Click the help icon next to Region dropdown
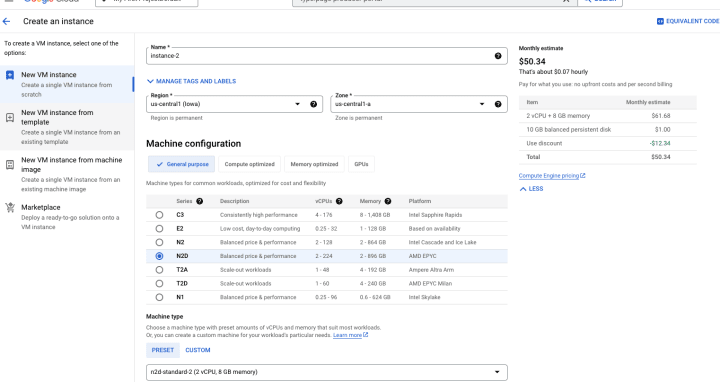The height and width of the screenshot is (382, 720). point(313,104)
